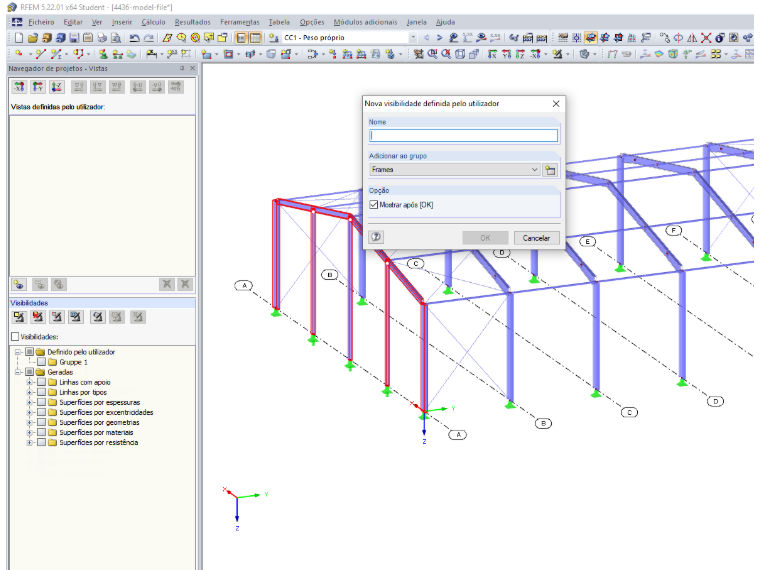This screenshot has width=760, height=570.
Task: Open an existing file via folder icon
Action: 32,38
